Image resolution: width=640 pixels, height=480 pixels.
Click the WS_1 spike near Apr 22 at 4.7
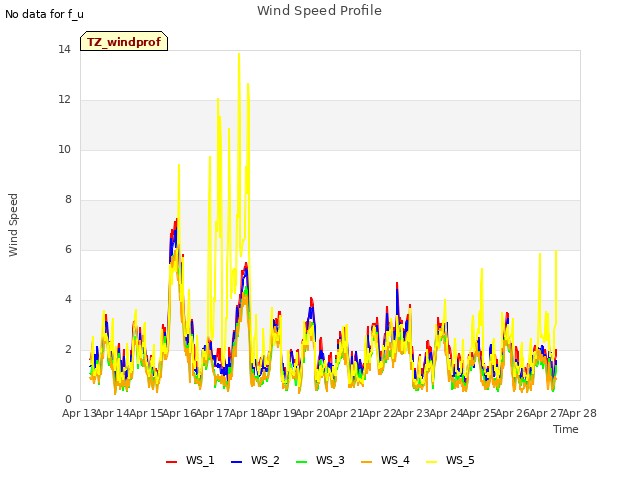(x=397, y=283)
